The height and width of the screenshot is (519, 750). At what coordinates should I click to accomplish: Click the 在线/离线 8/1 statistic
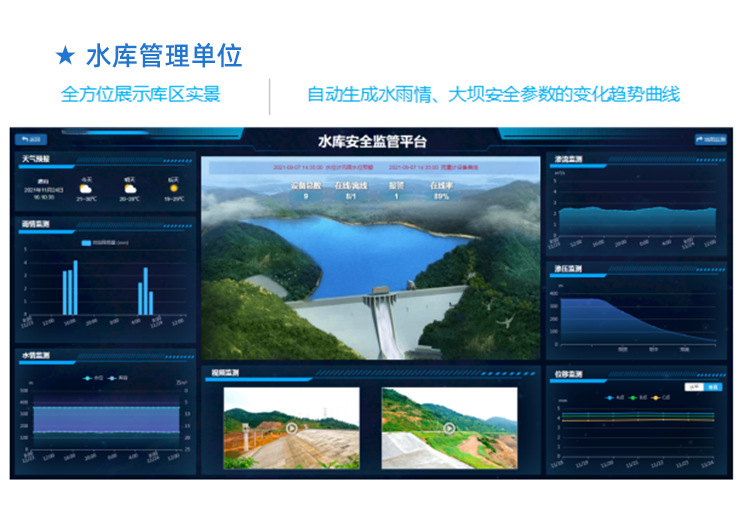pyautogui.click(x=351, y=190)
